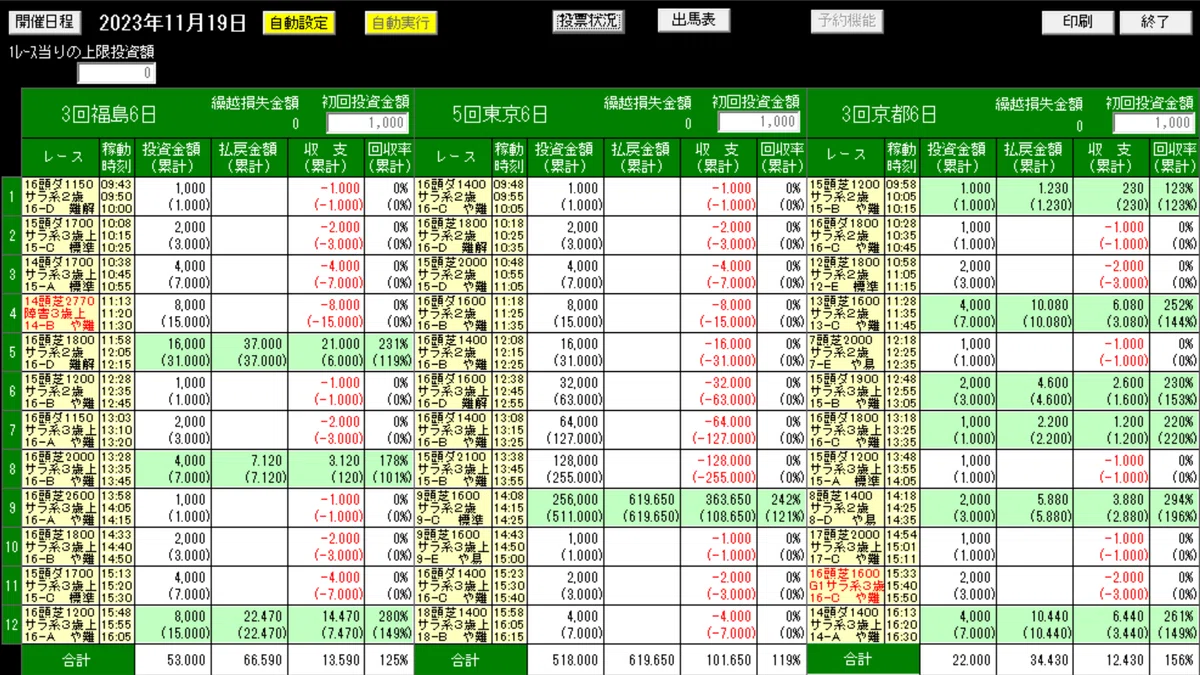Select the date 2023年11月19日
Screen dimensions: 1200x675
173,24
